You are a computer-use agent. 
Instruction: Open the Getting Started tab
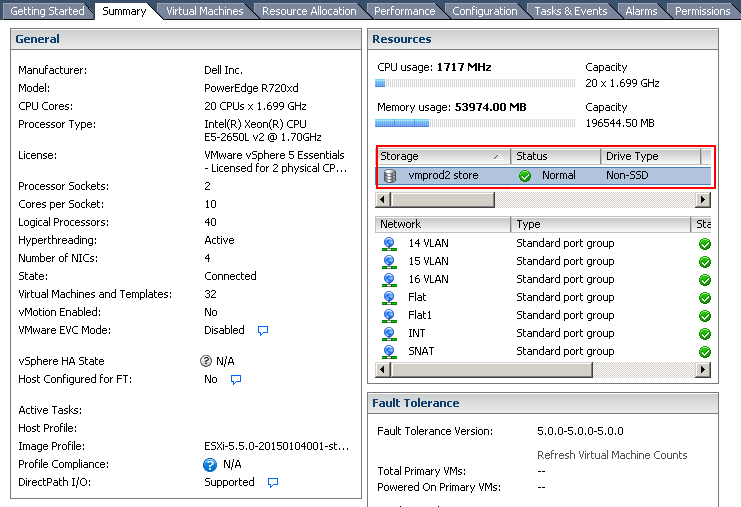[x=47, y=10]
